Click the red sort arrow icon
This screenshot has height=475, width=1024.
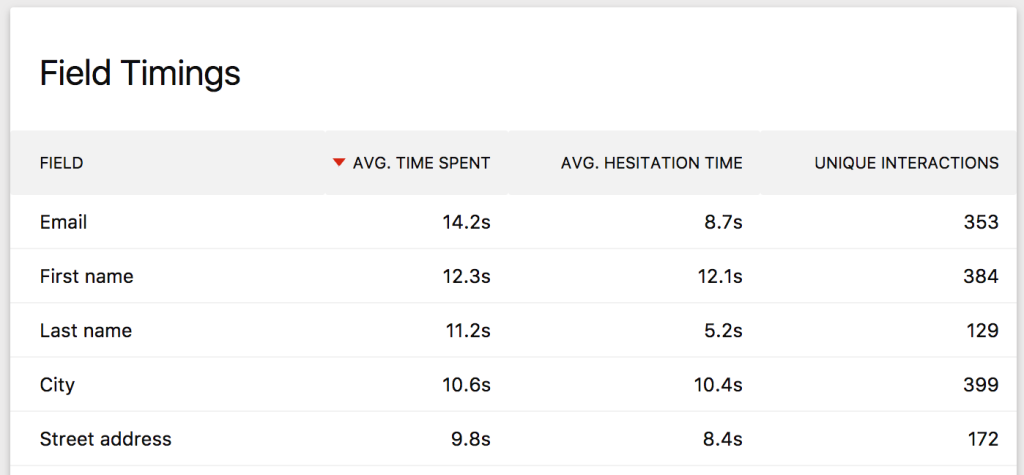(x=339, y=163)
